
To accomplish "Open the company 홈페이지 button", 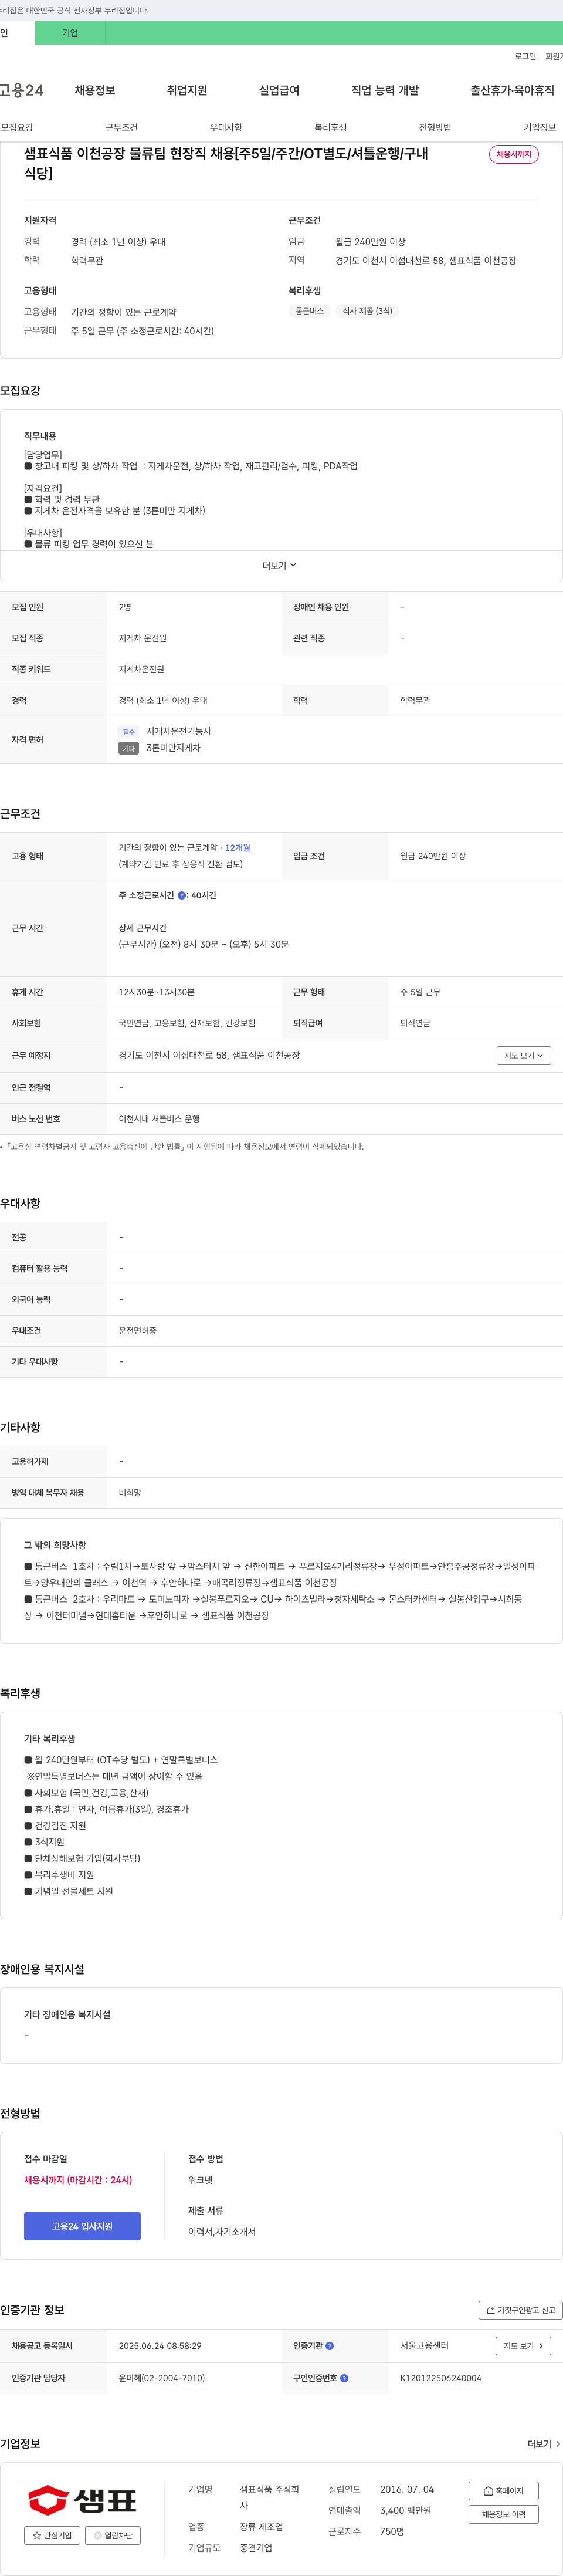I will [503, 2491].
